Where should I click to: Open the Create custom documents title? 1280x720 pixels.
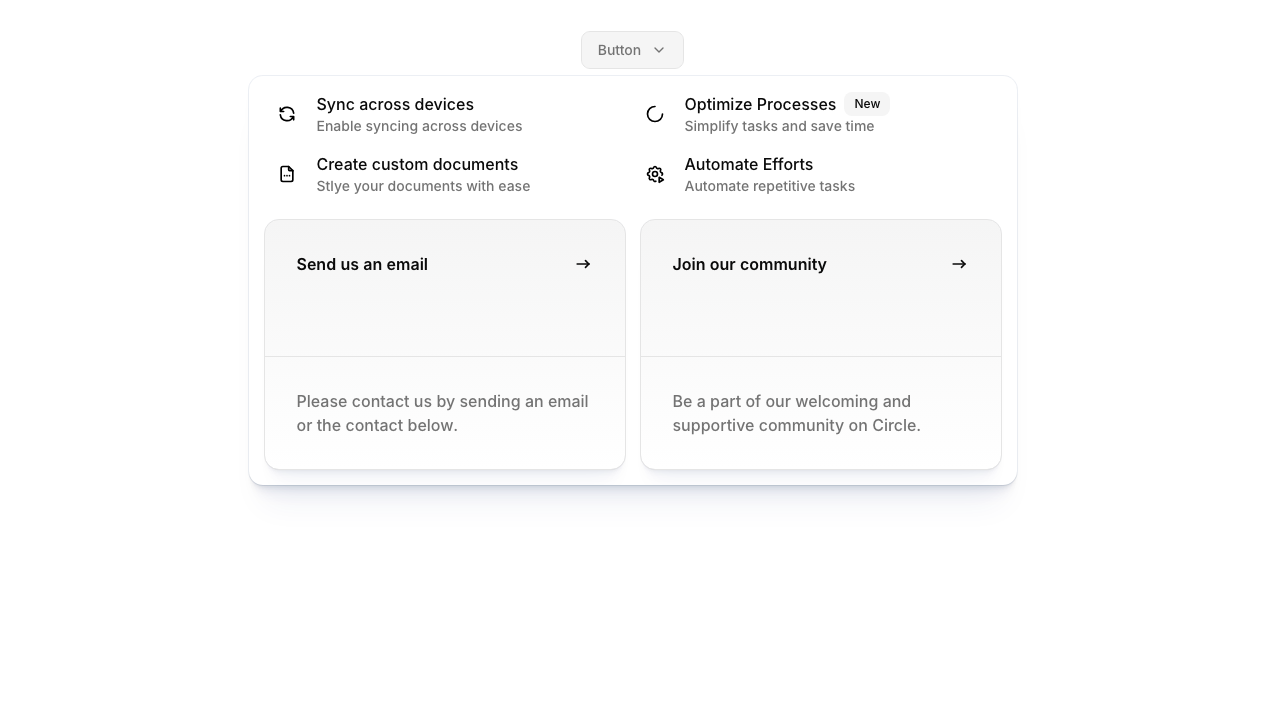click(x=417, y=164)
